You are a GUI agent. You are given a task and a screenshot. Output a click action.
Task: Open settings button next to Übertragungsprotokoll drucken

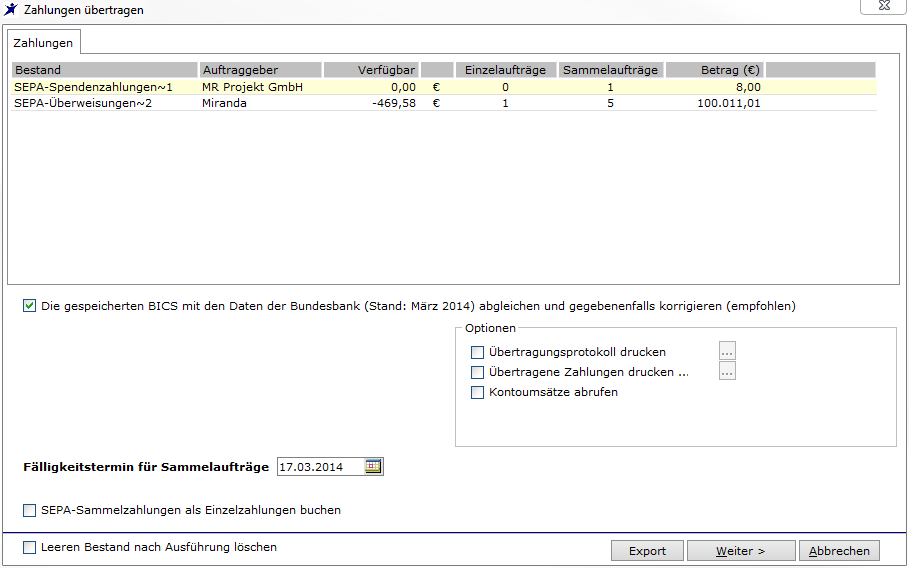point(727,351)
